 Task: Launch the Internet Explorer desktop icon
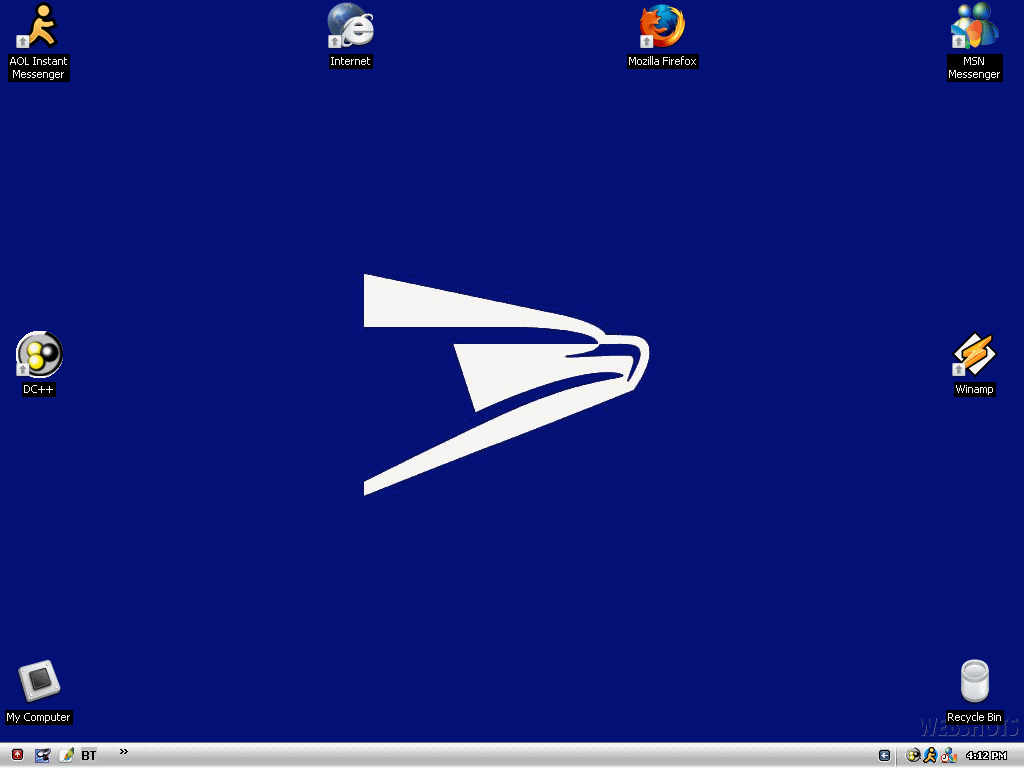350,27
